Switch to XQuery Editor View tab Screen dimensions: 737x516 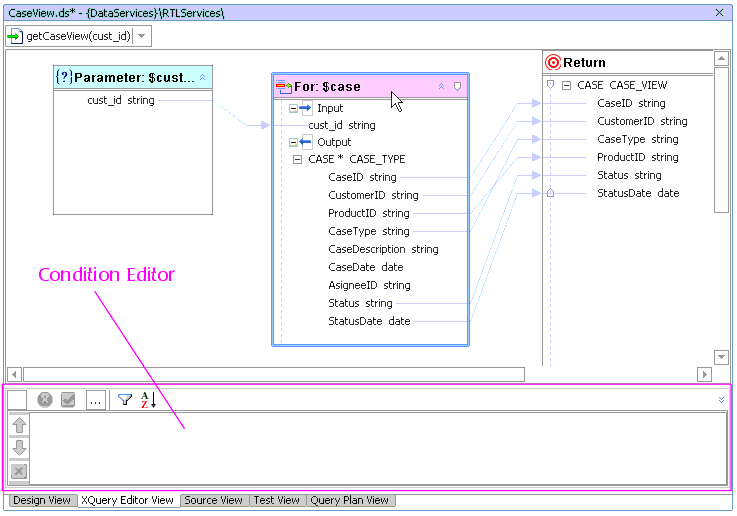point(127,500)
